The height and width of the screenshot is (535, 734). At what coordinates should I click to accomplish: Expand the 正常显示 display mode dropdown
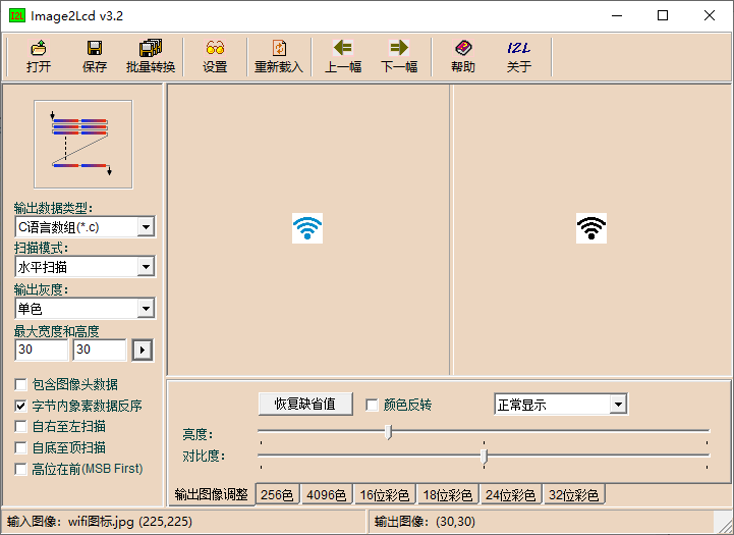618,404
